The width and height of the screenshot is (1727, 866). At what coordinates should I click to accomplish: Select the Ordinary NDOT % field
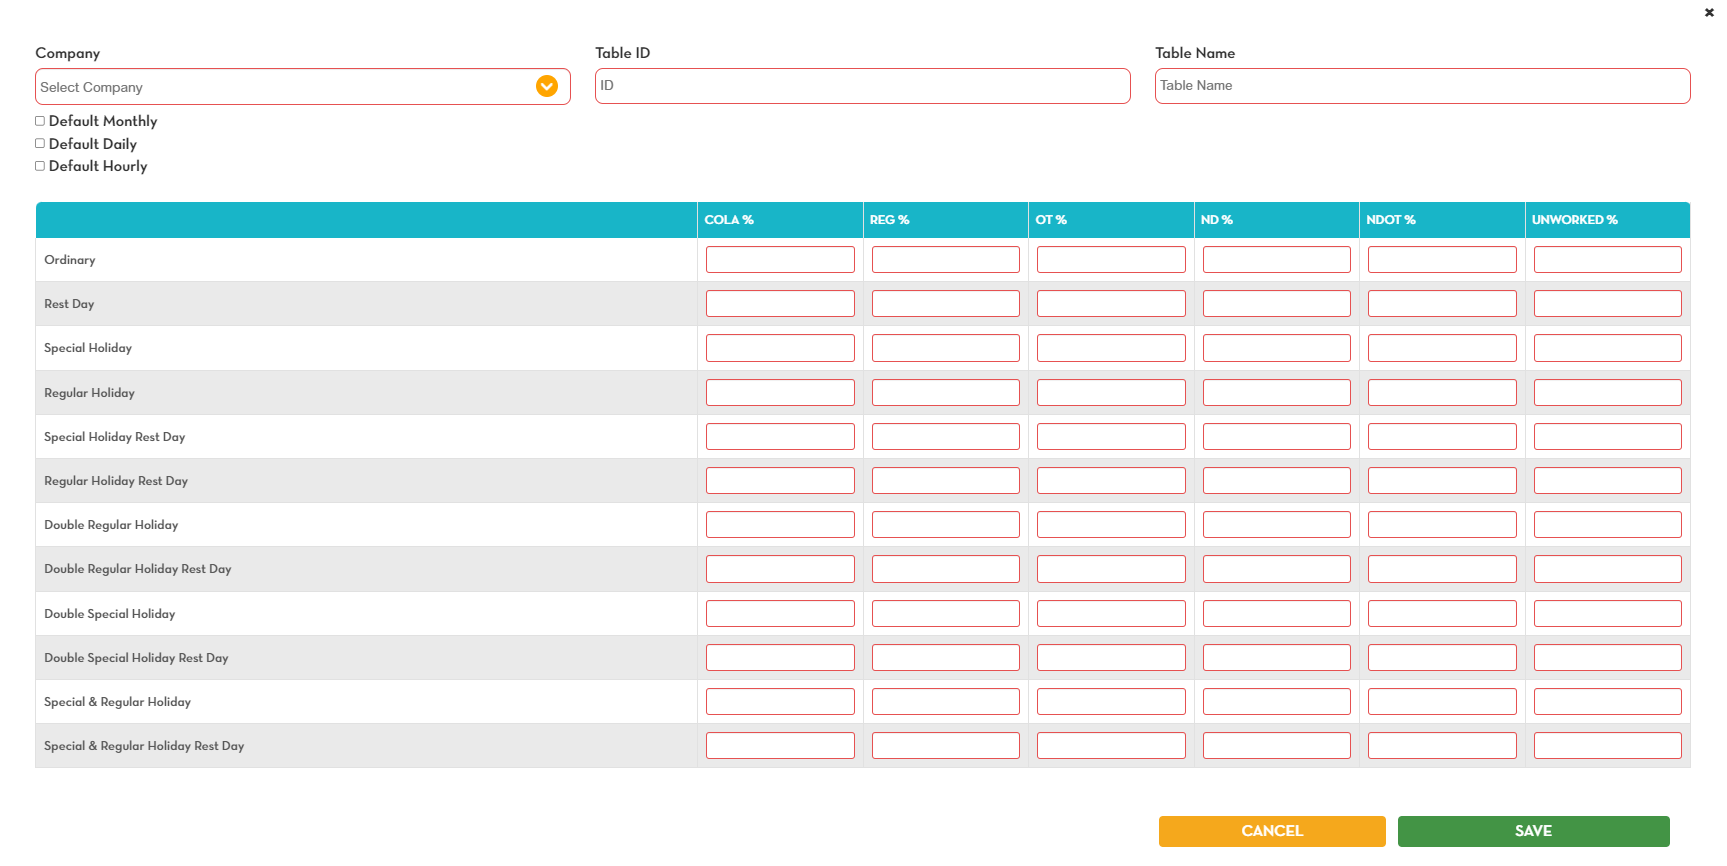pyautogui.click(x=1442, y=260)
